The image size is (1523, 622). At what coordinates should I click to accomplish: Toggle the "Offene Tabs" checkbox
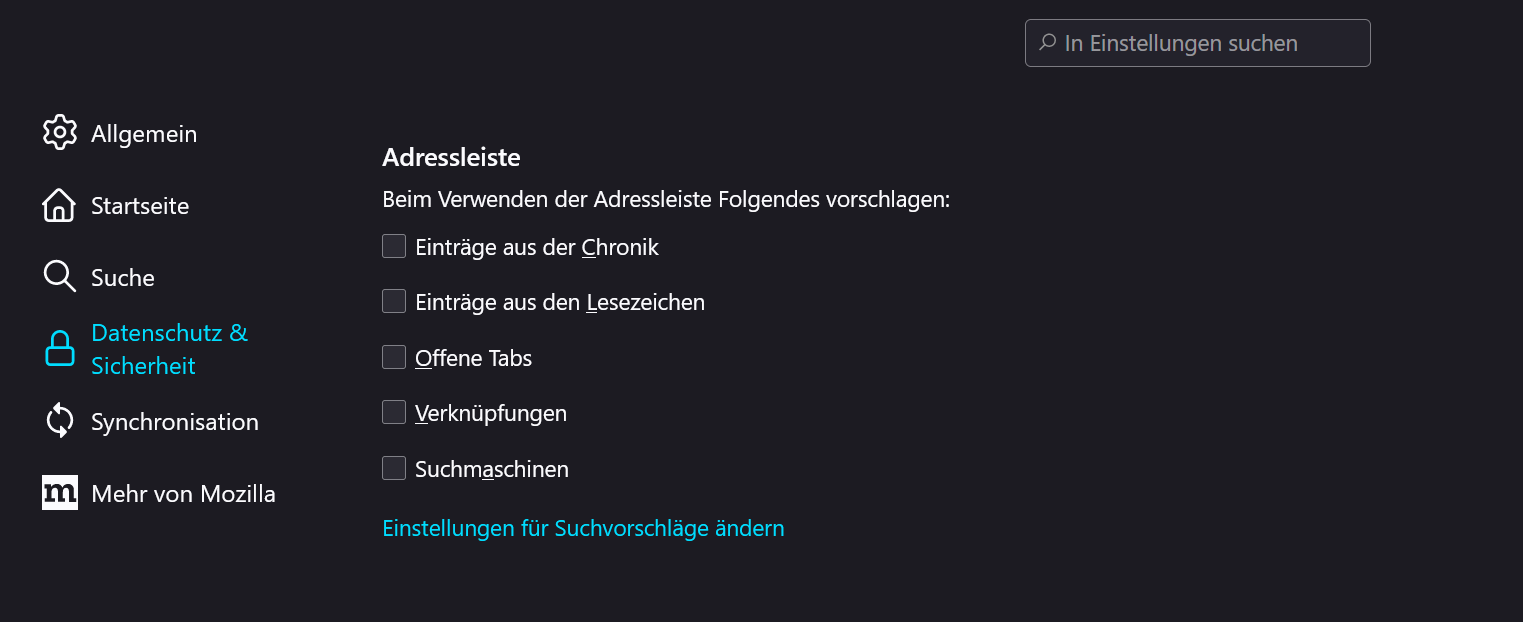pos(394,357)
